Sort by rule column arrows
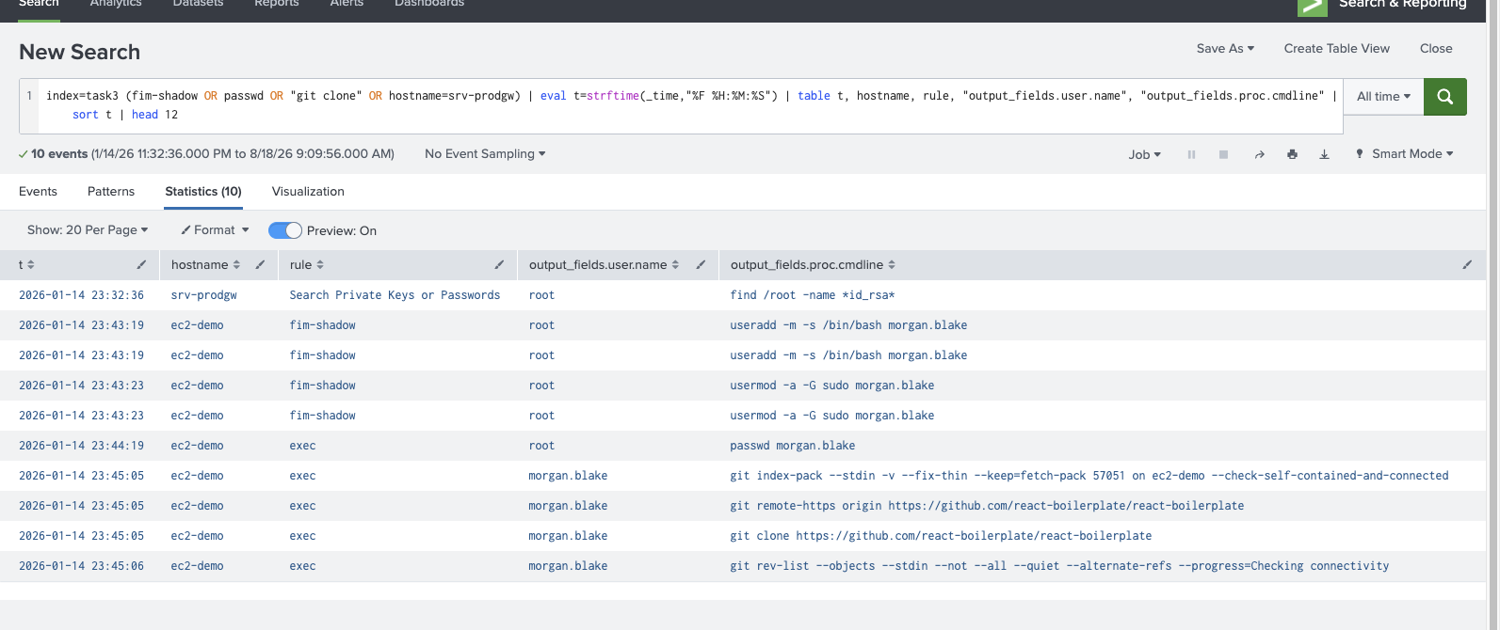 tap(320, 265)
